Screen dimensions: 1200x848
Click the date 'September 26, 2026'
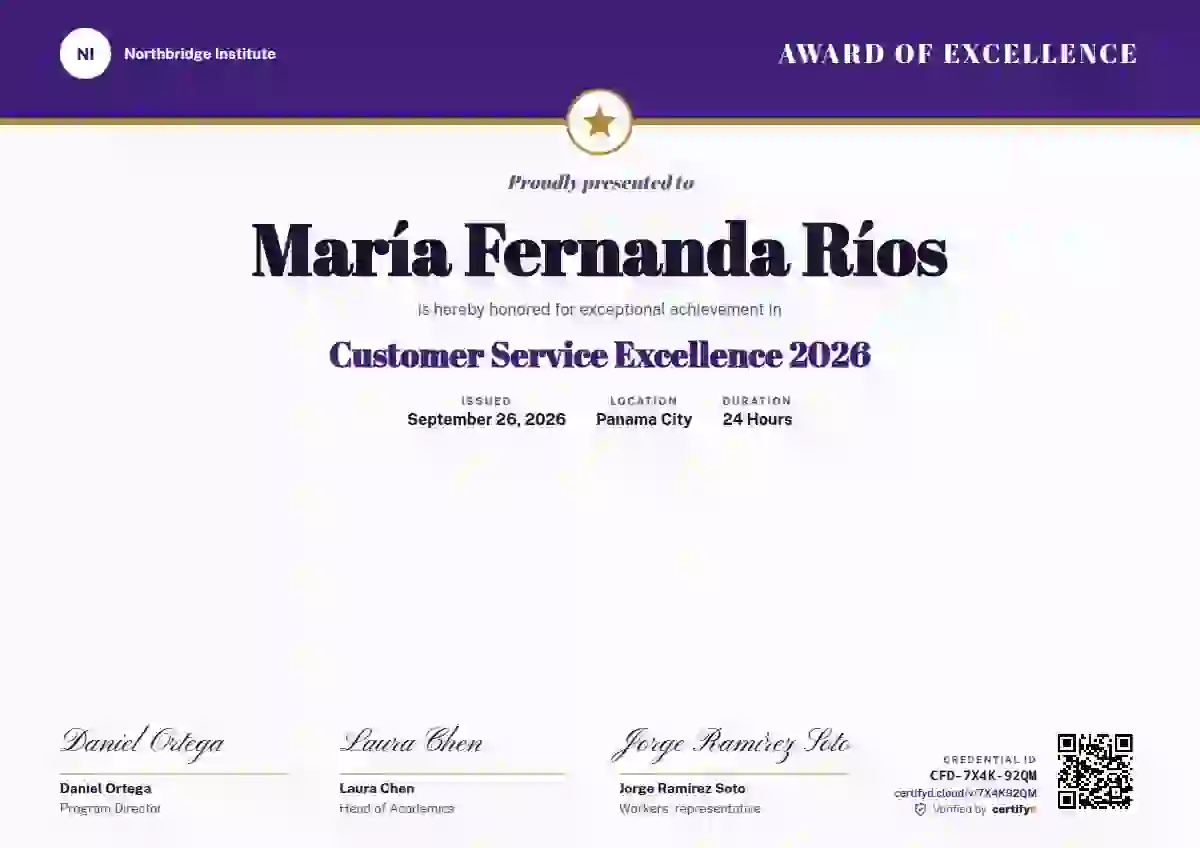[x=486, y=419]
